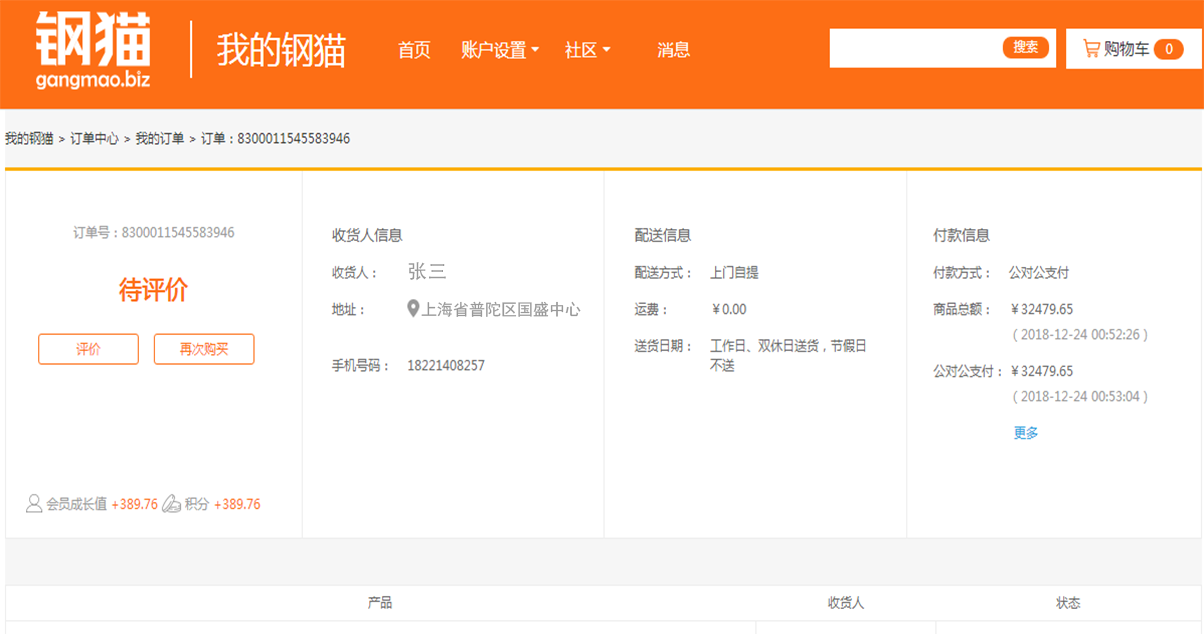This screenshot has height=634, width=1204.
Task: Click the 再次购买 buy again button
Action: (x=204, y=349)
